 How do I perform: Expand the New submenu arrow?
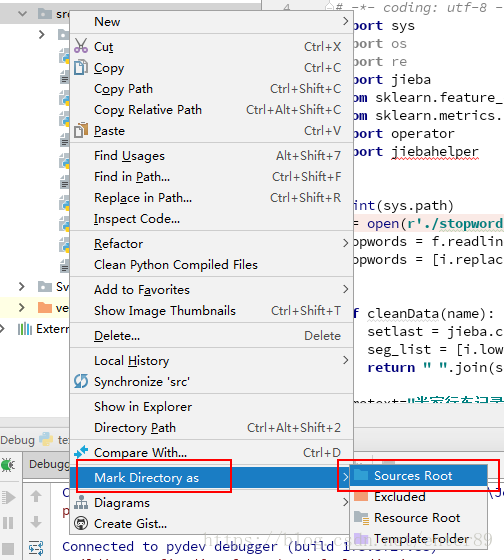pyautogui.click(x=345, y=21)
